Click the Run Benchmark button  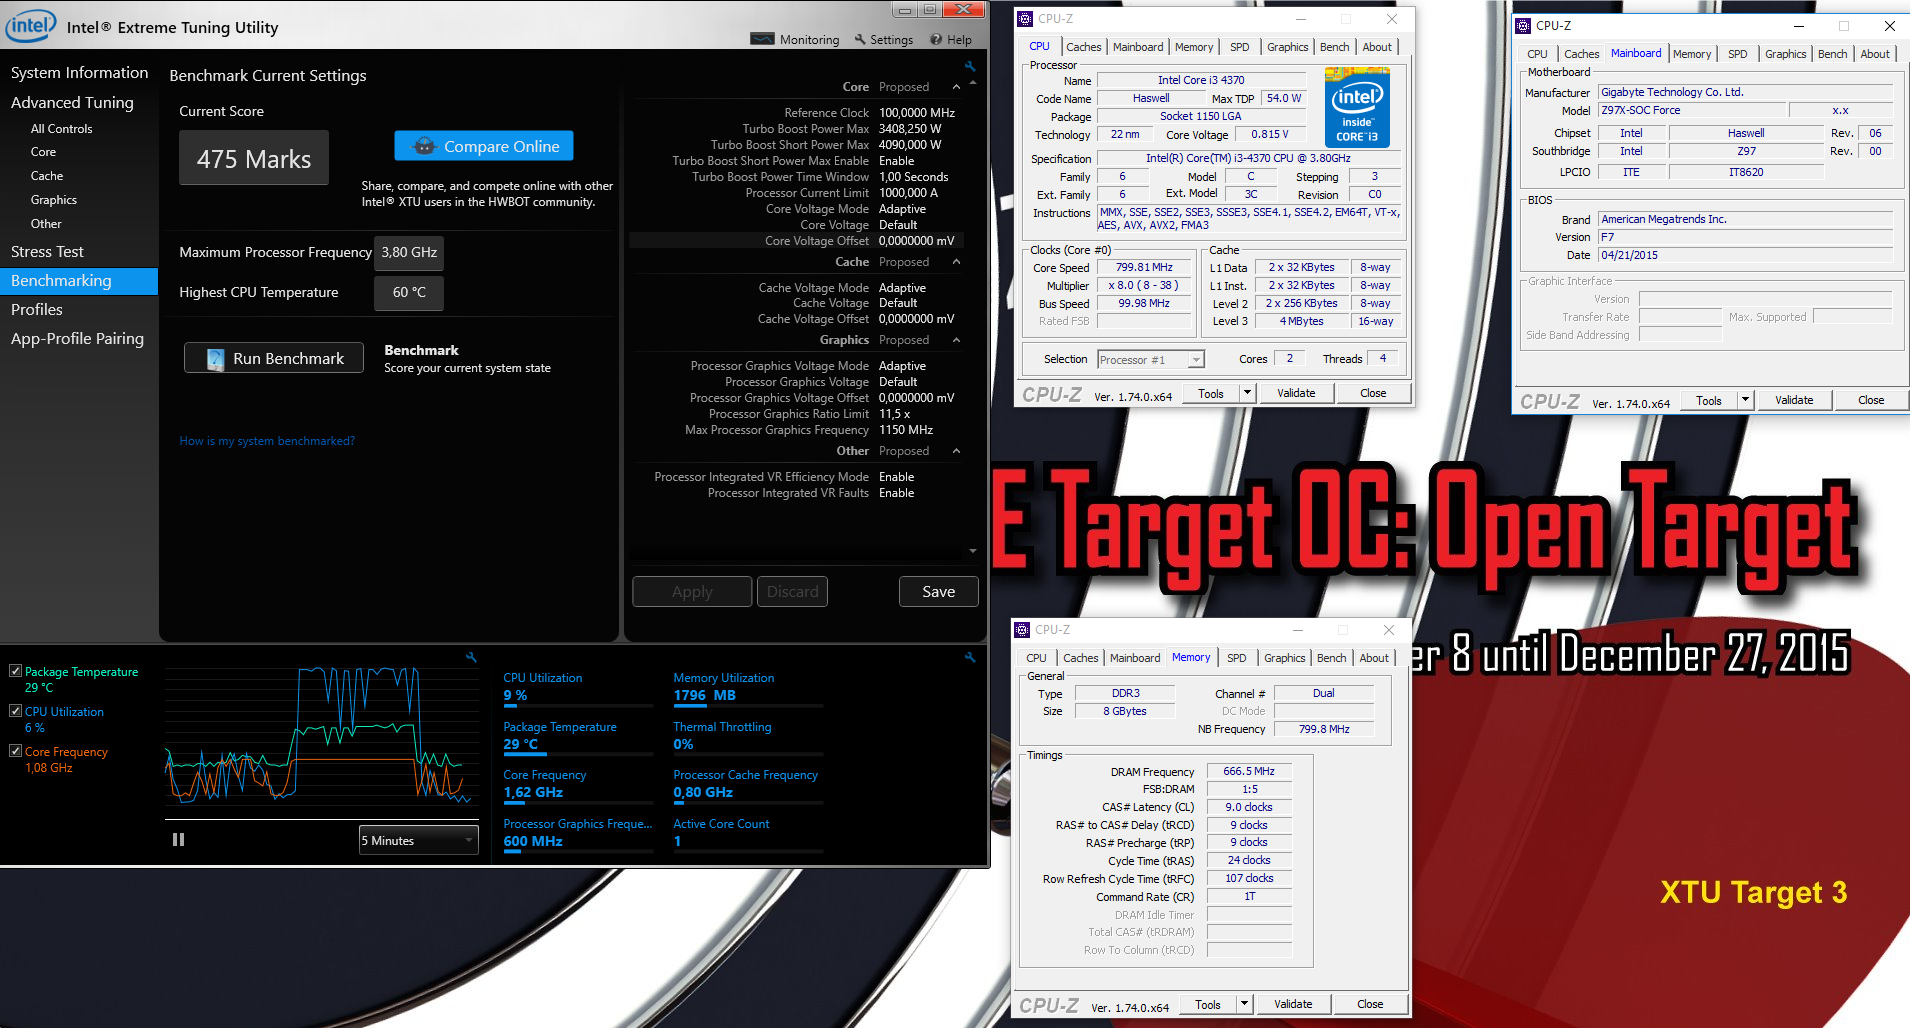pyautogui.click(x=274, y=358)
